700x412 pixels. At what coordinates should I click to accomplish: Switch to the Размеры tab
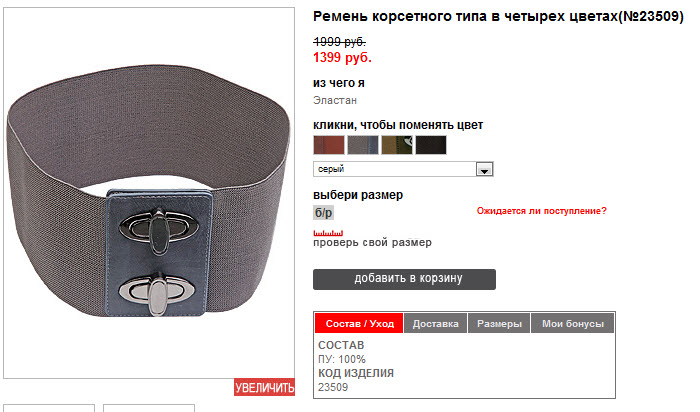point(499,323)
